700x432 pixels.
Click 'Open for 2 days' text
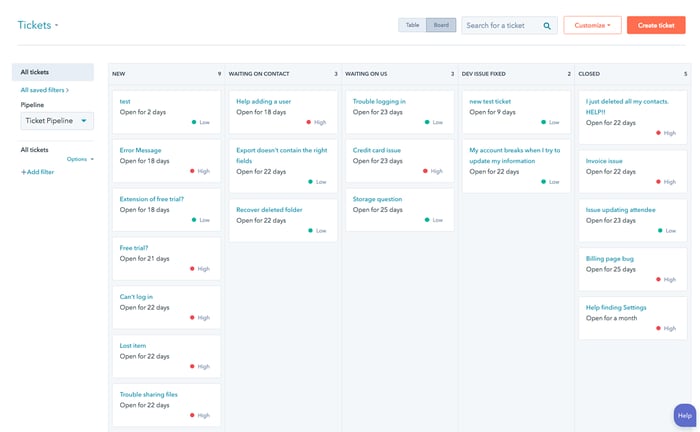[143, 112]
